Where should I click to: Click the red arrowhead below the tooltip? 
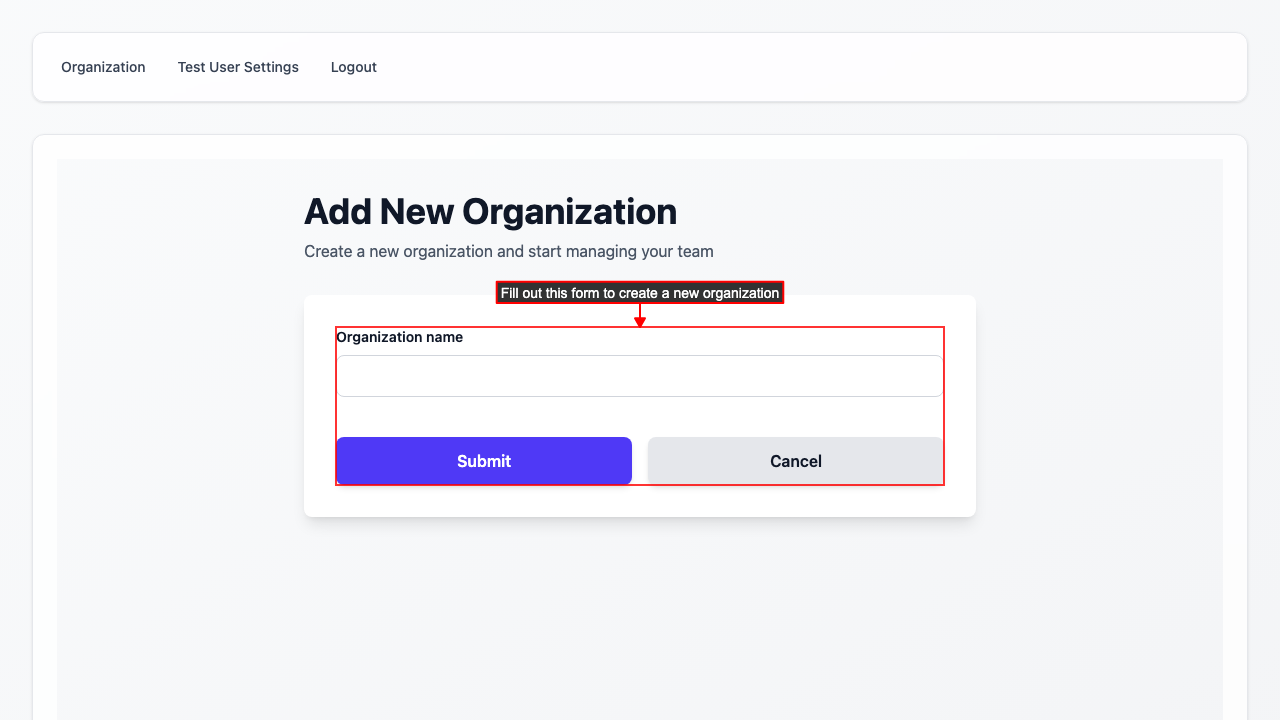click(640, 321)
